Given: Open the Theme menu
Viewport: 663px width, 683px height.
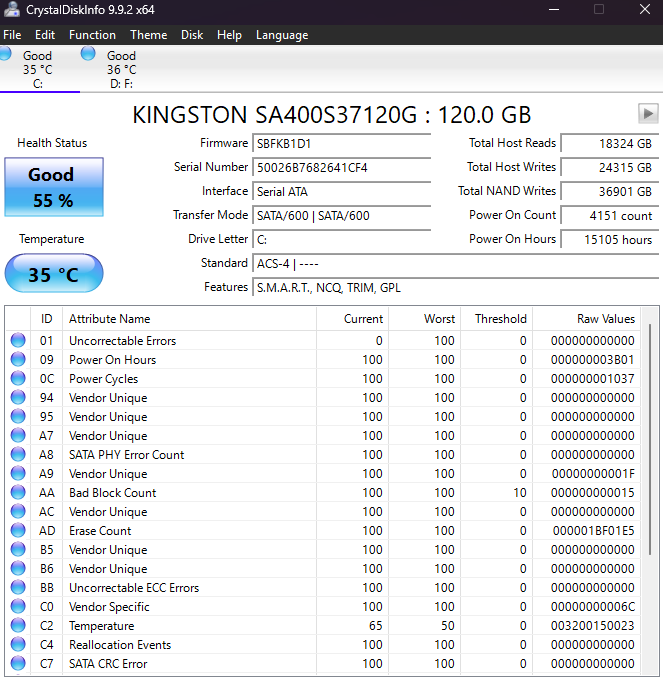Looking at the screenshot, I should pos(149,35).
